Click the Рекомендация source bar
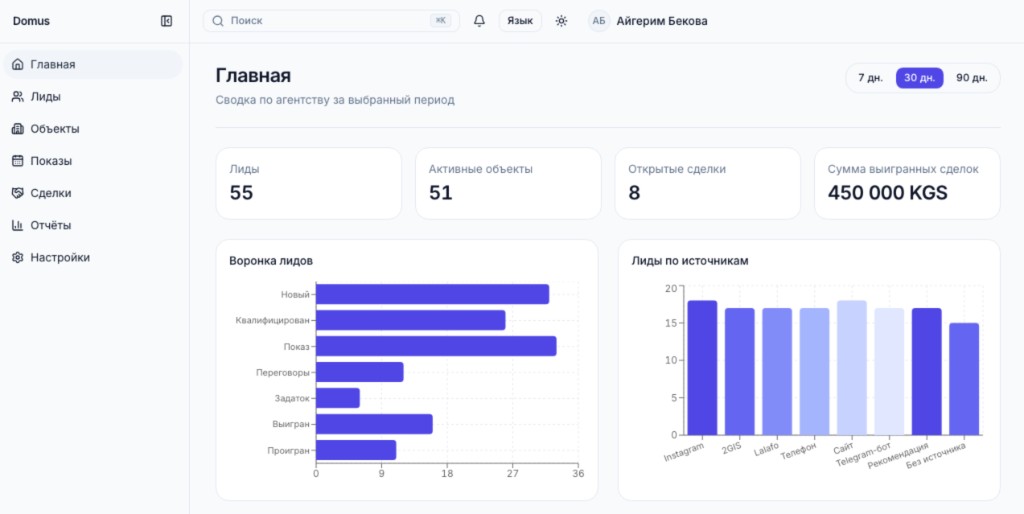 (927, 372)
